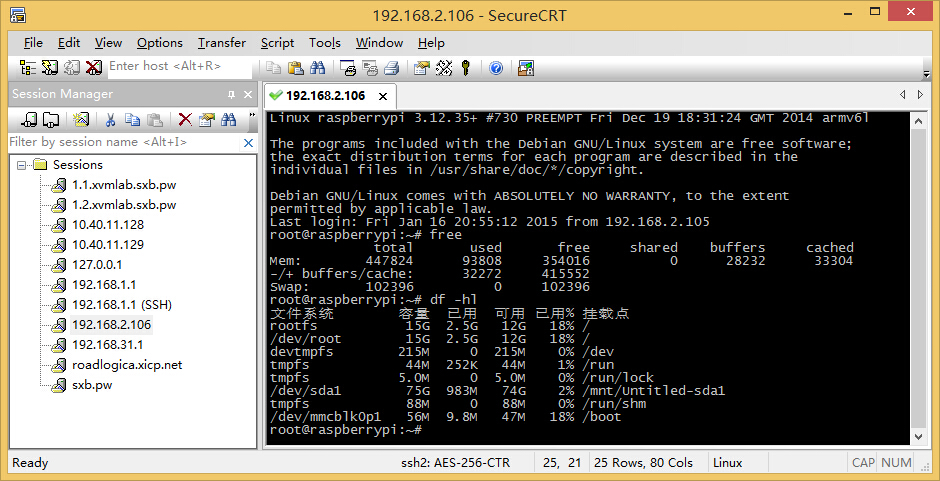Click the Help question mark icon
The width and height of the screenshot is (940, 481).
(496, 68)
